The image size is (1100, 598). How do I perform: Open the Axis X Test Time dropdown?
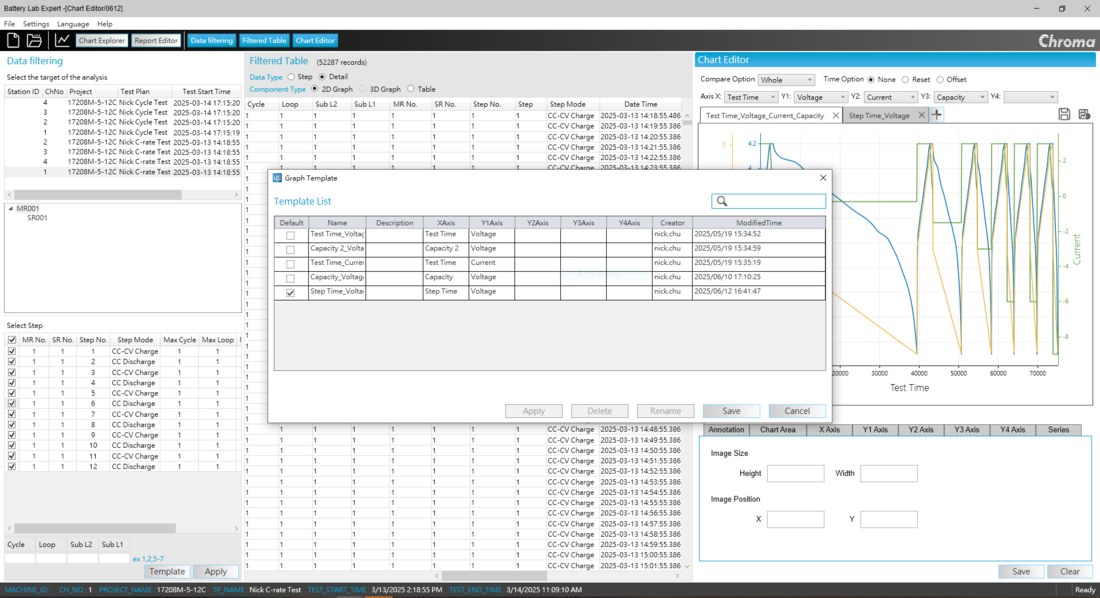pos(751,97)
